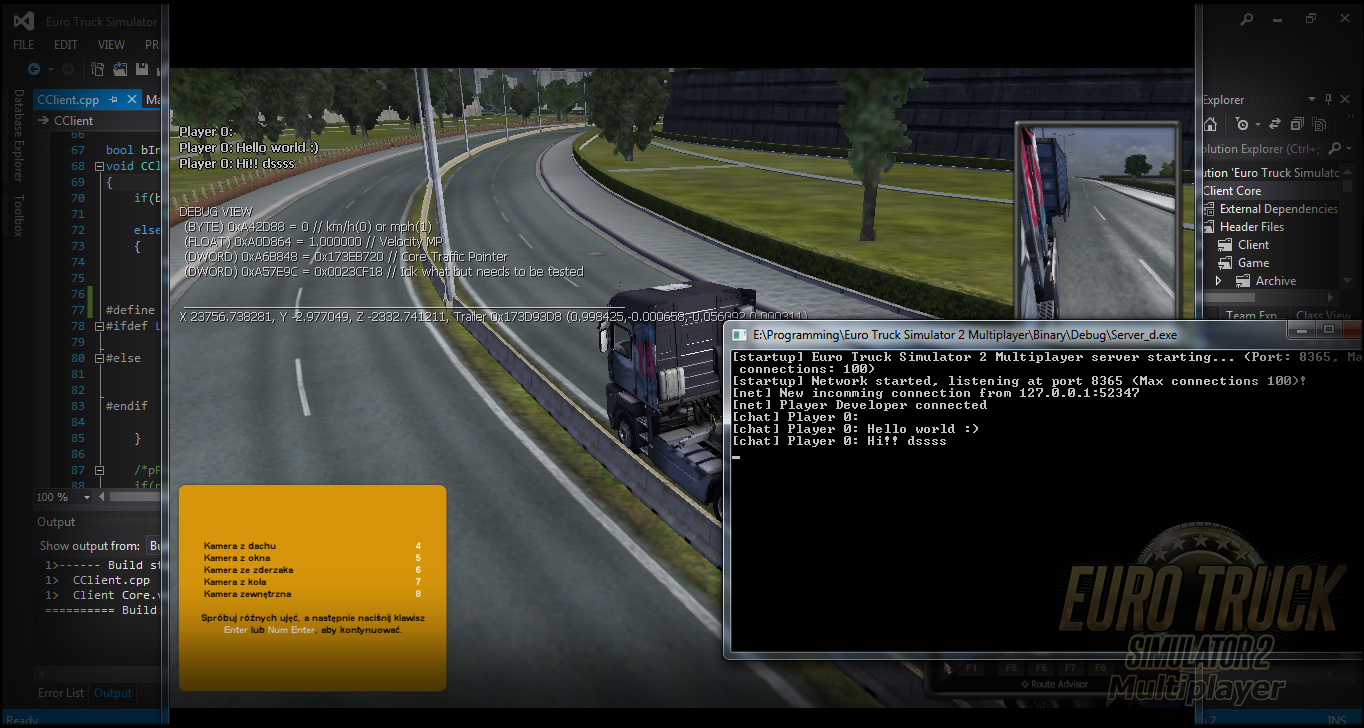
Task: Click the Solution Explorer search field
Action: 1265,149
